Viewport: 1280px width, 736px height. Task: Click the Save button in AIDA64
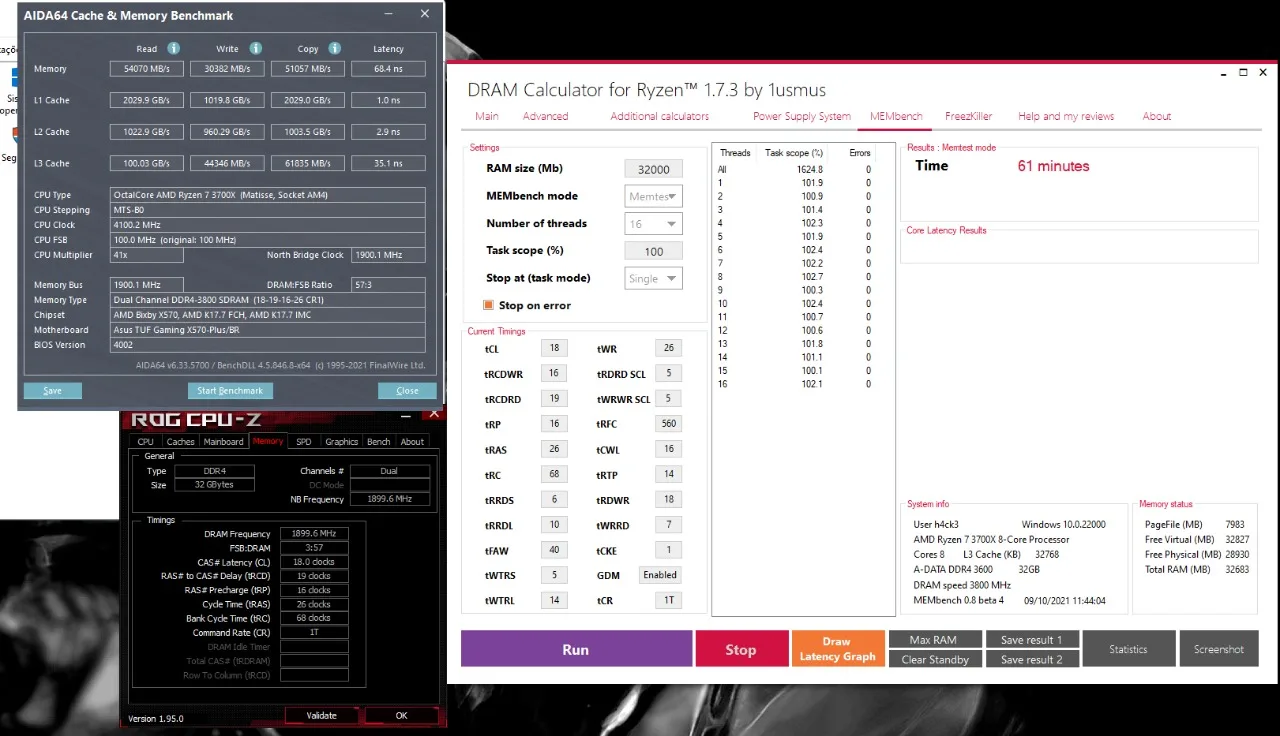(x=53, y=390)
